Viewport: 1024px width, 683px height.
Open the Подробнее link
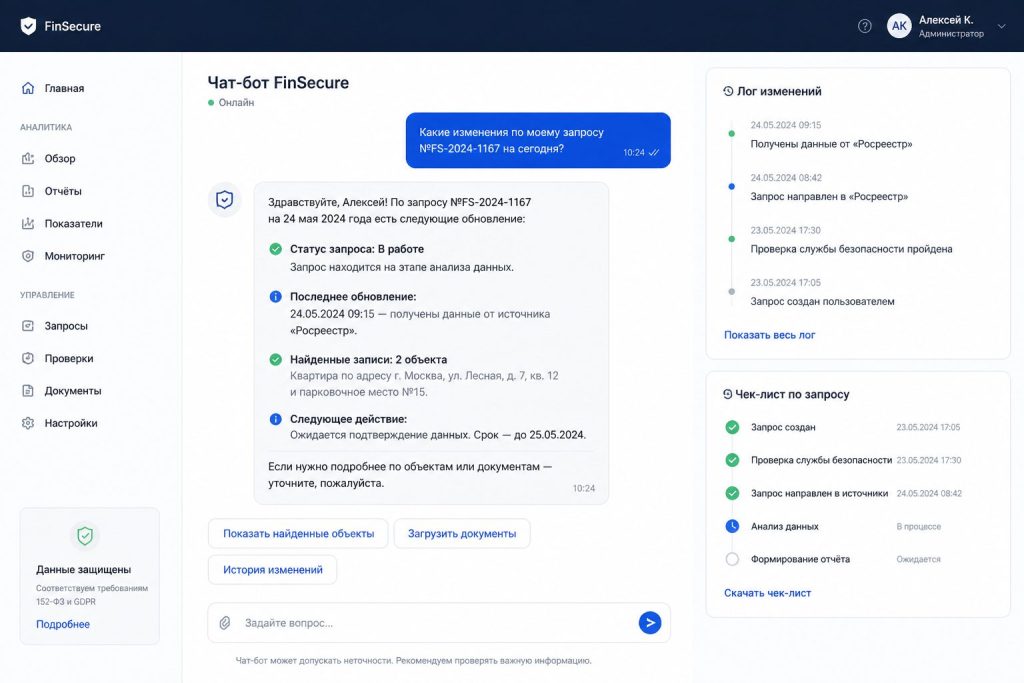tap(63, 624)
